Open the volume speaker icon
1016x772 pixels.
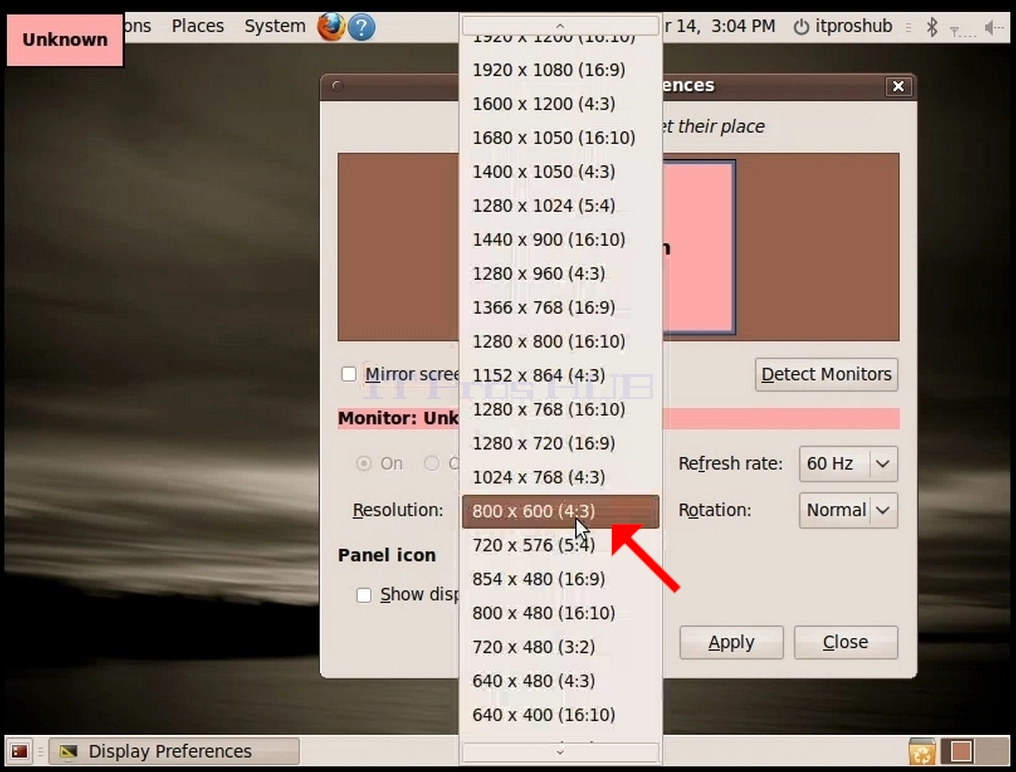pos(993,27)
